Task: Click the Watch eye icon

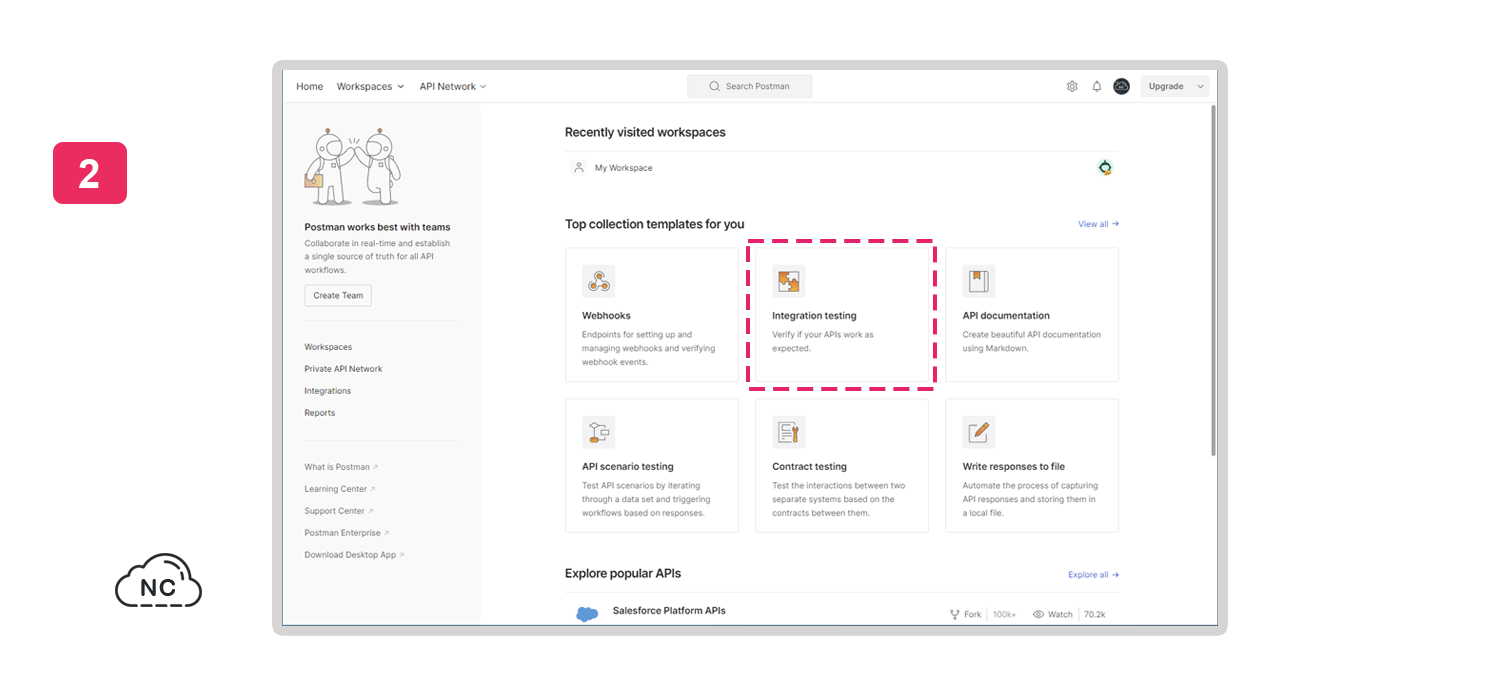Action: pos(1038,614)
